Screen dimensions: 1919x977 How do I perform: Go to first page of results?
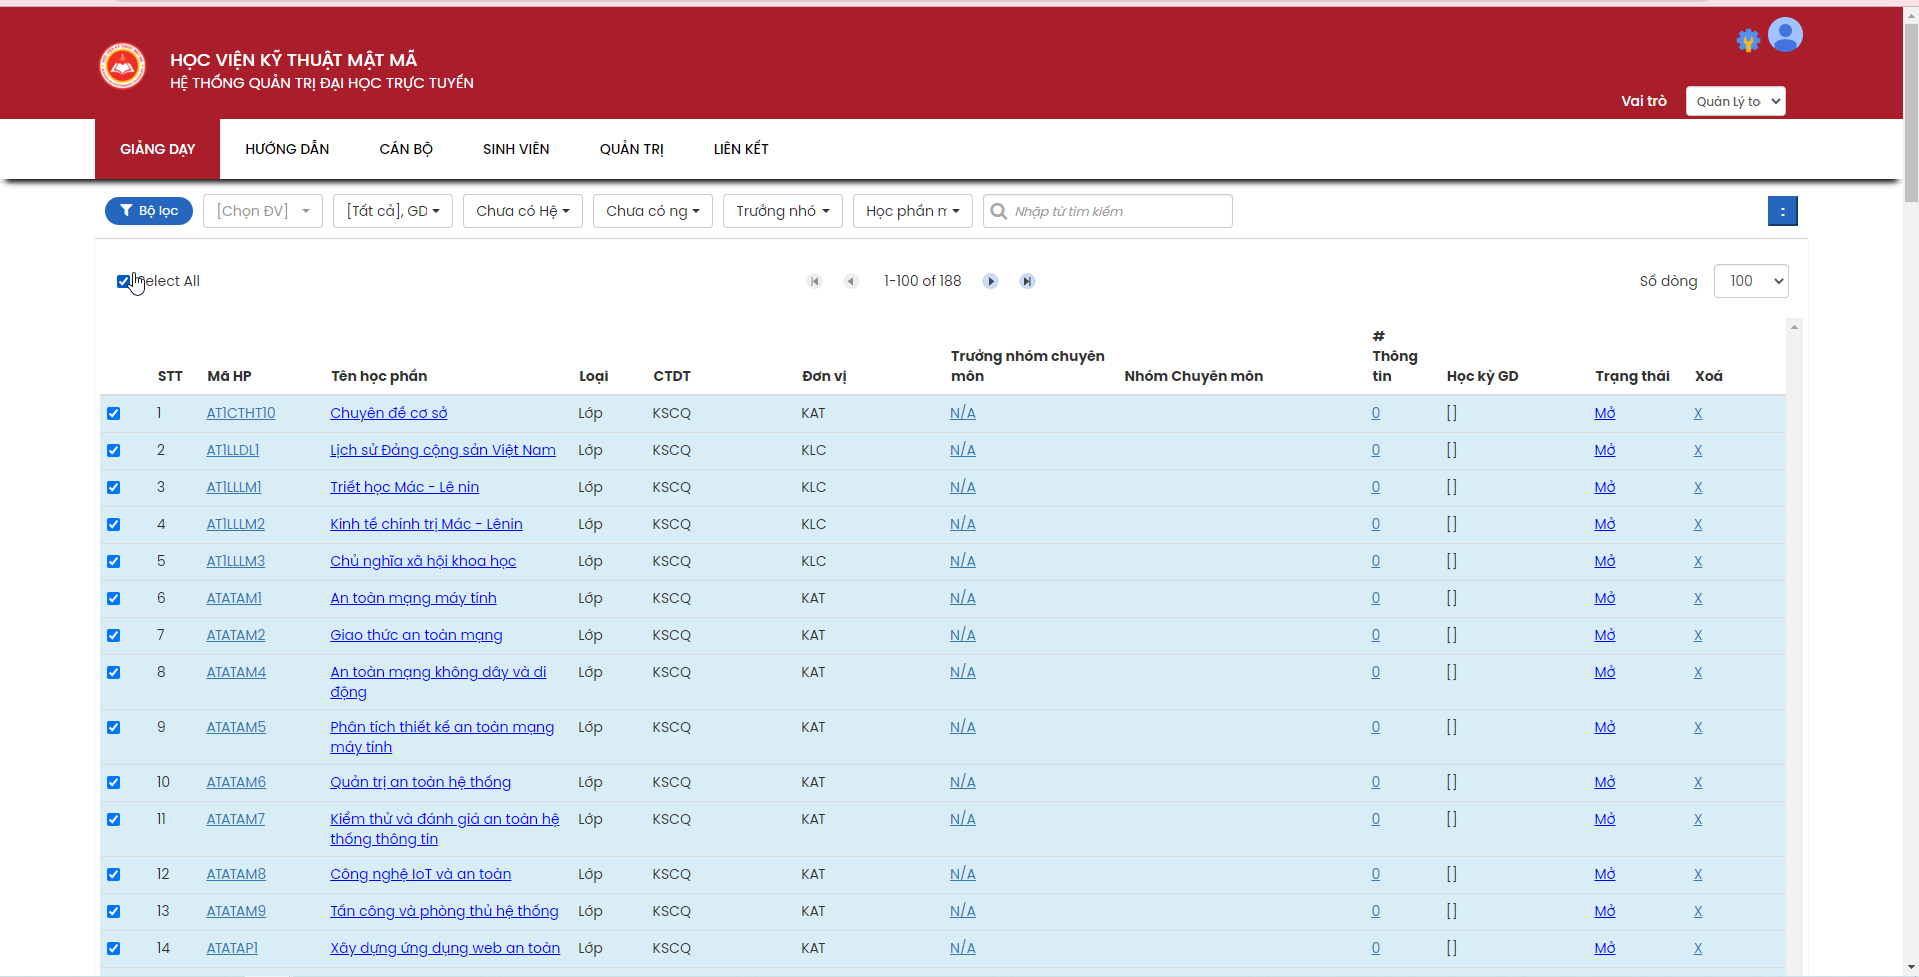point(815,281)
